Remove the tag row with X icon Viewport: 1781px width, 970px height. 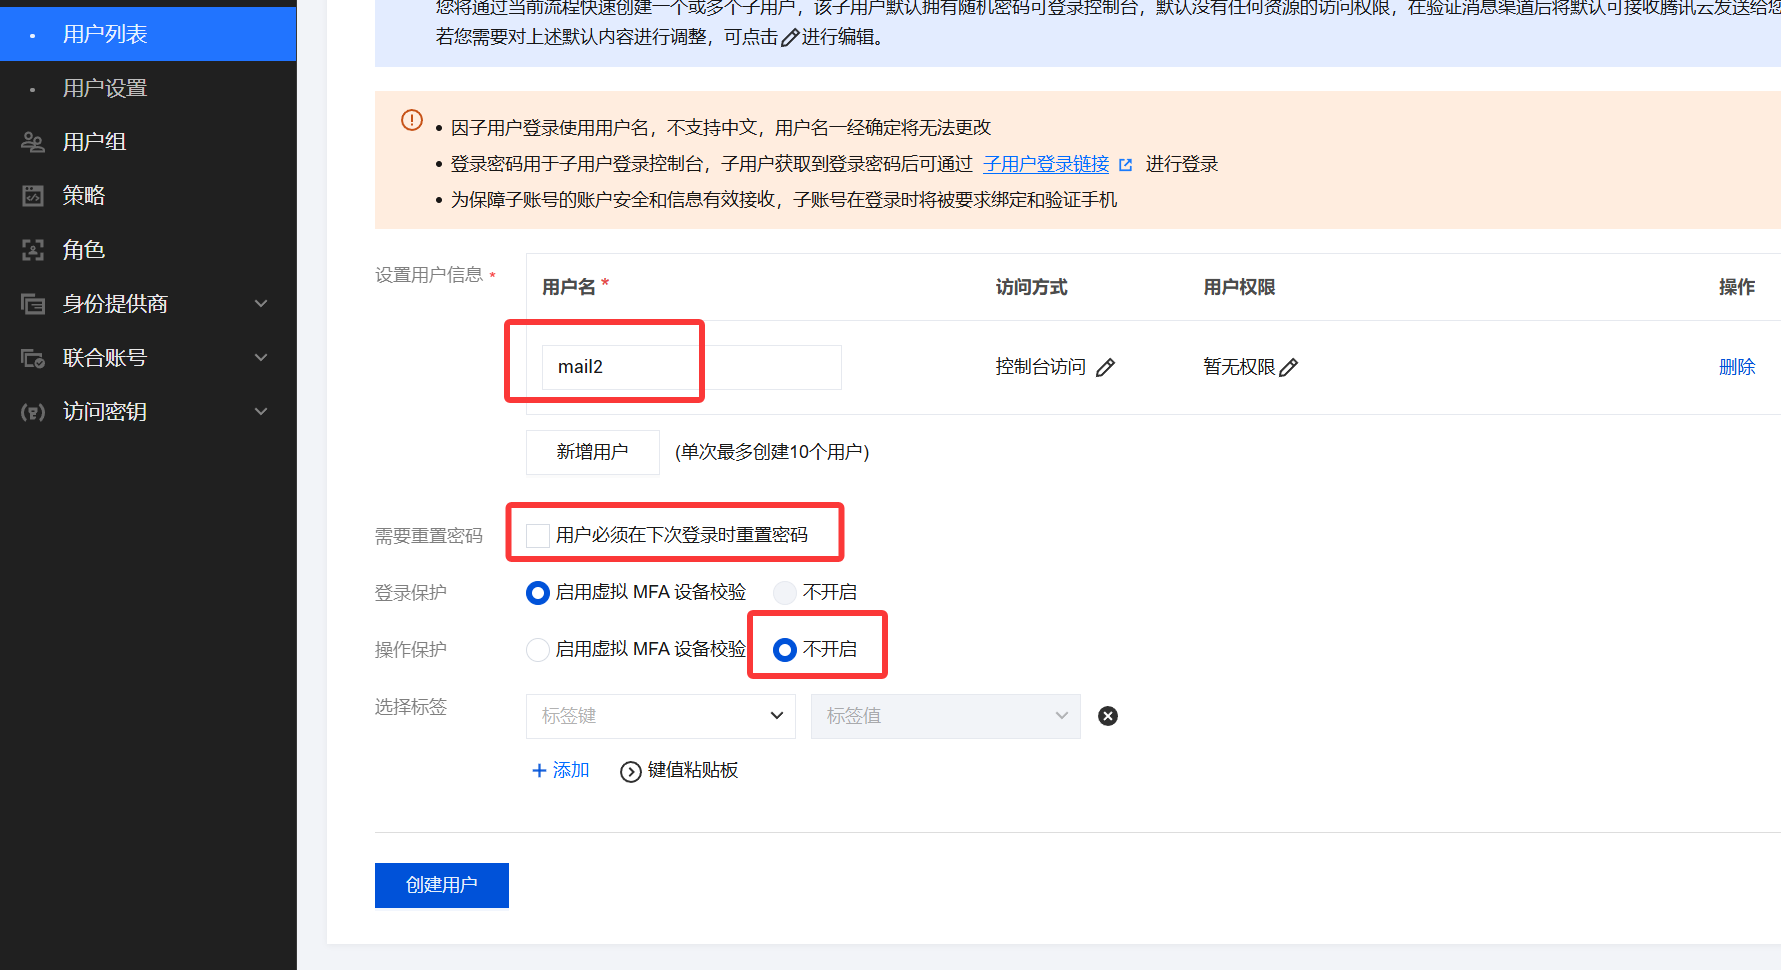point(1108,716)
